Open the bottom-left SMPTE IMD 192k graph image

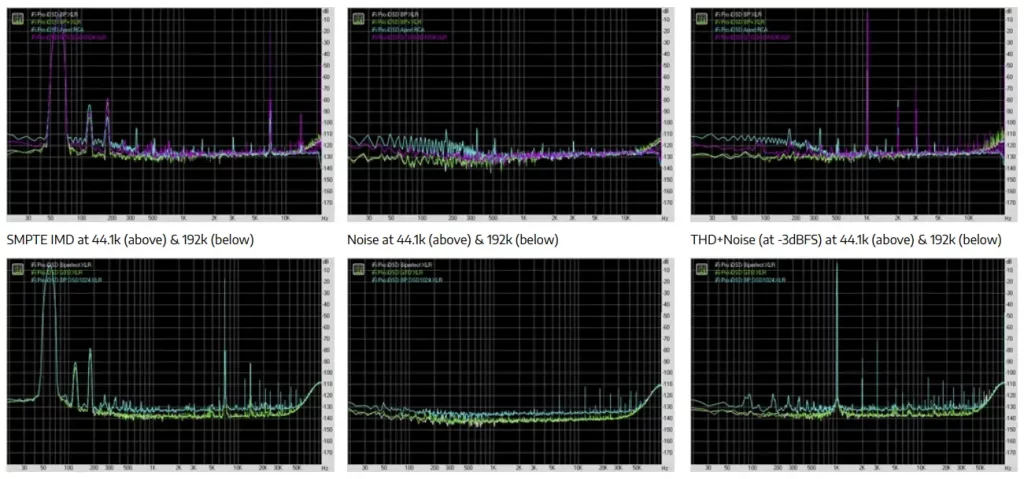pos(170,365)
